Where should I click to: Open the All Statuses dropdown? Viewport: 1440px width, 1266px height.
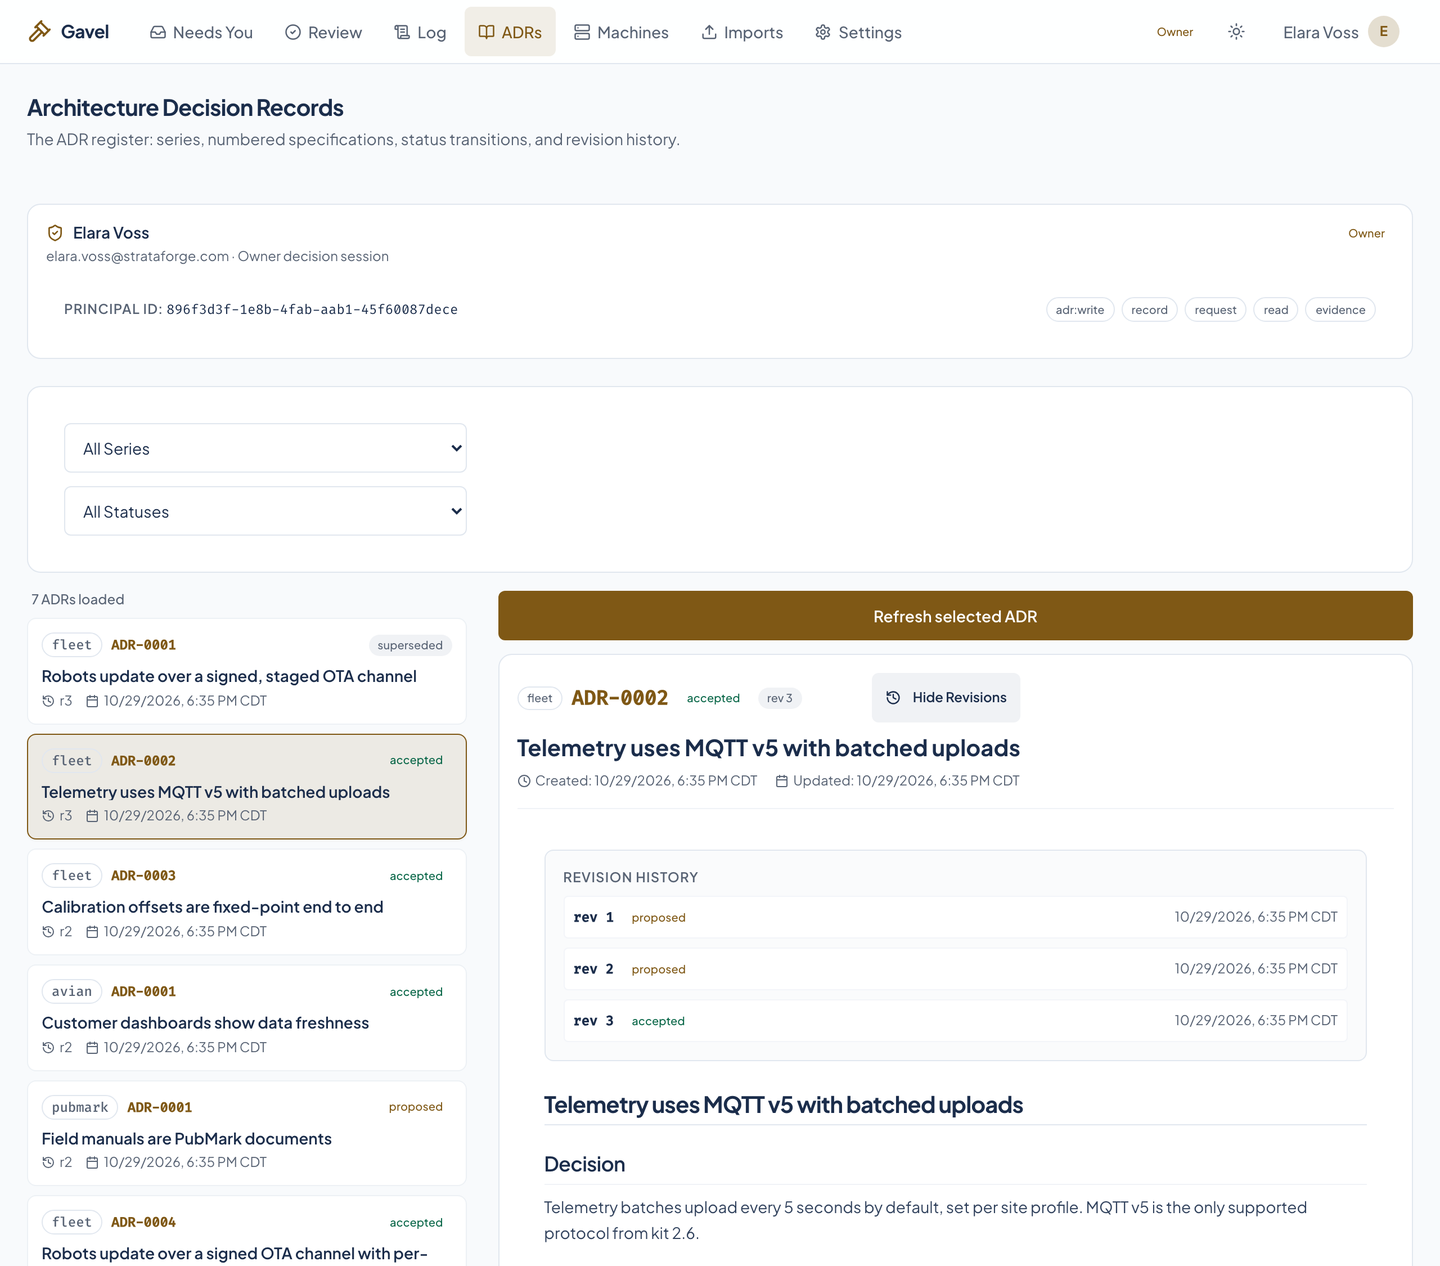[x=265, y=511]
